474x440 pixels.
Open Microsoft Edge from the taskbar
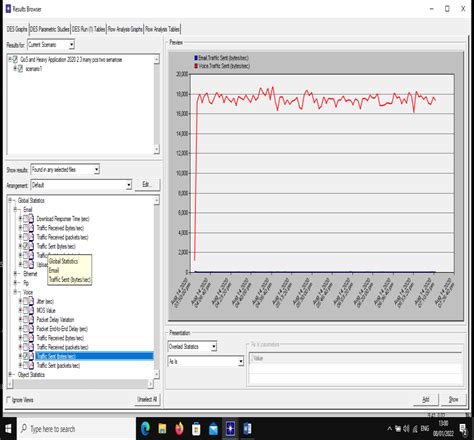tap(145, 429)
